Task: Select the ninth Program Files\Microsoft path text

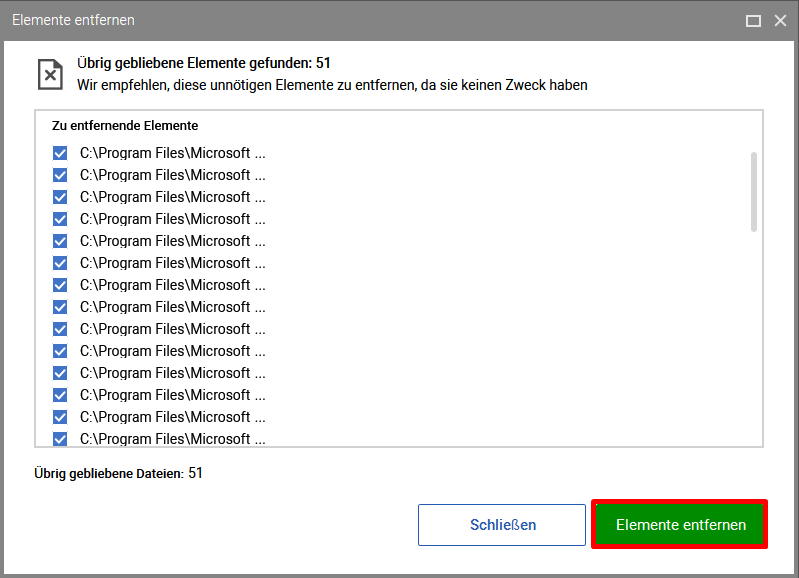Action: (x=173, y=329)
